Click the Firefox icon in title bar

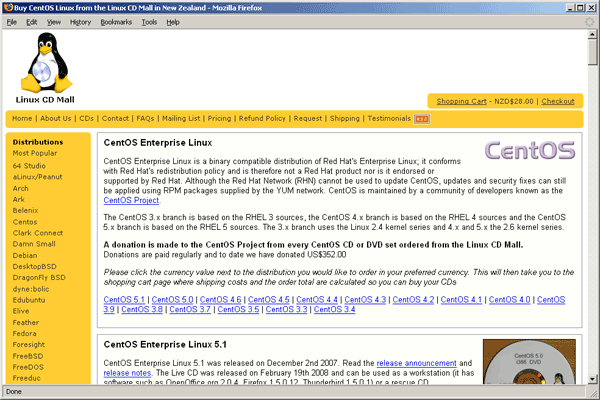pyautogui.click(x=8, y=7)
